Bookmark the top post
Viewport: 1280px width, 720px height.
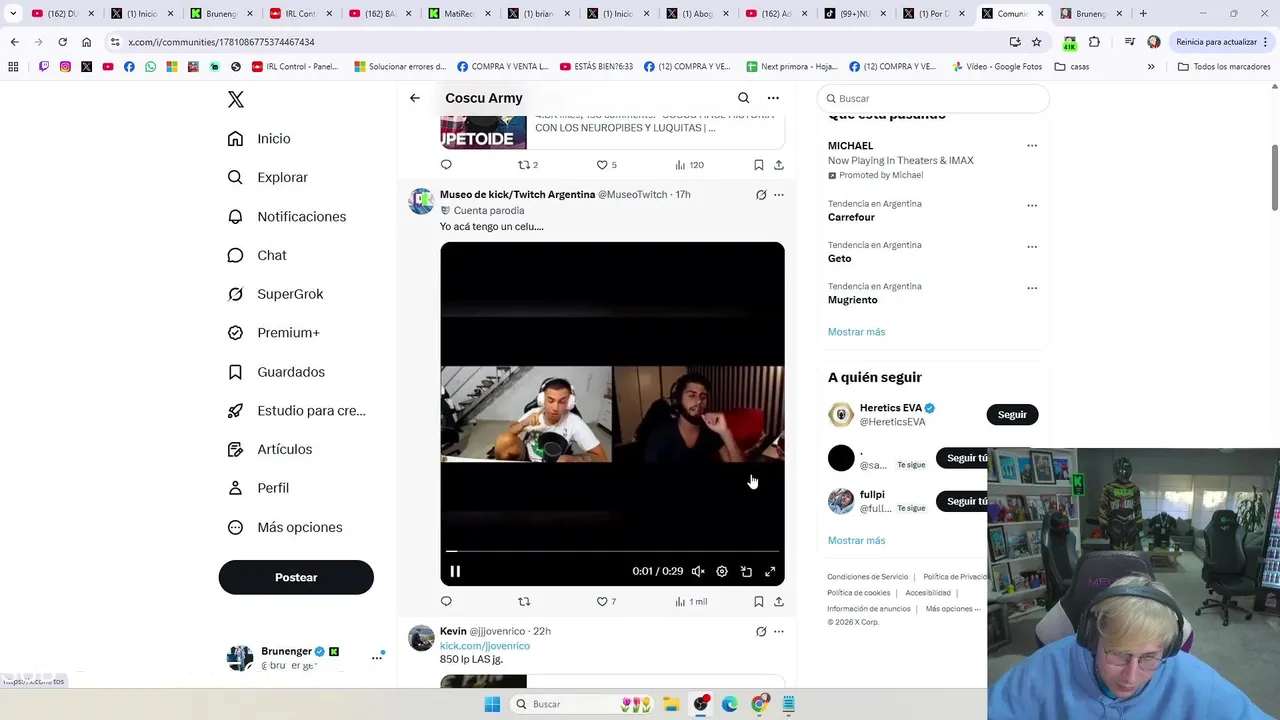759,165
